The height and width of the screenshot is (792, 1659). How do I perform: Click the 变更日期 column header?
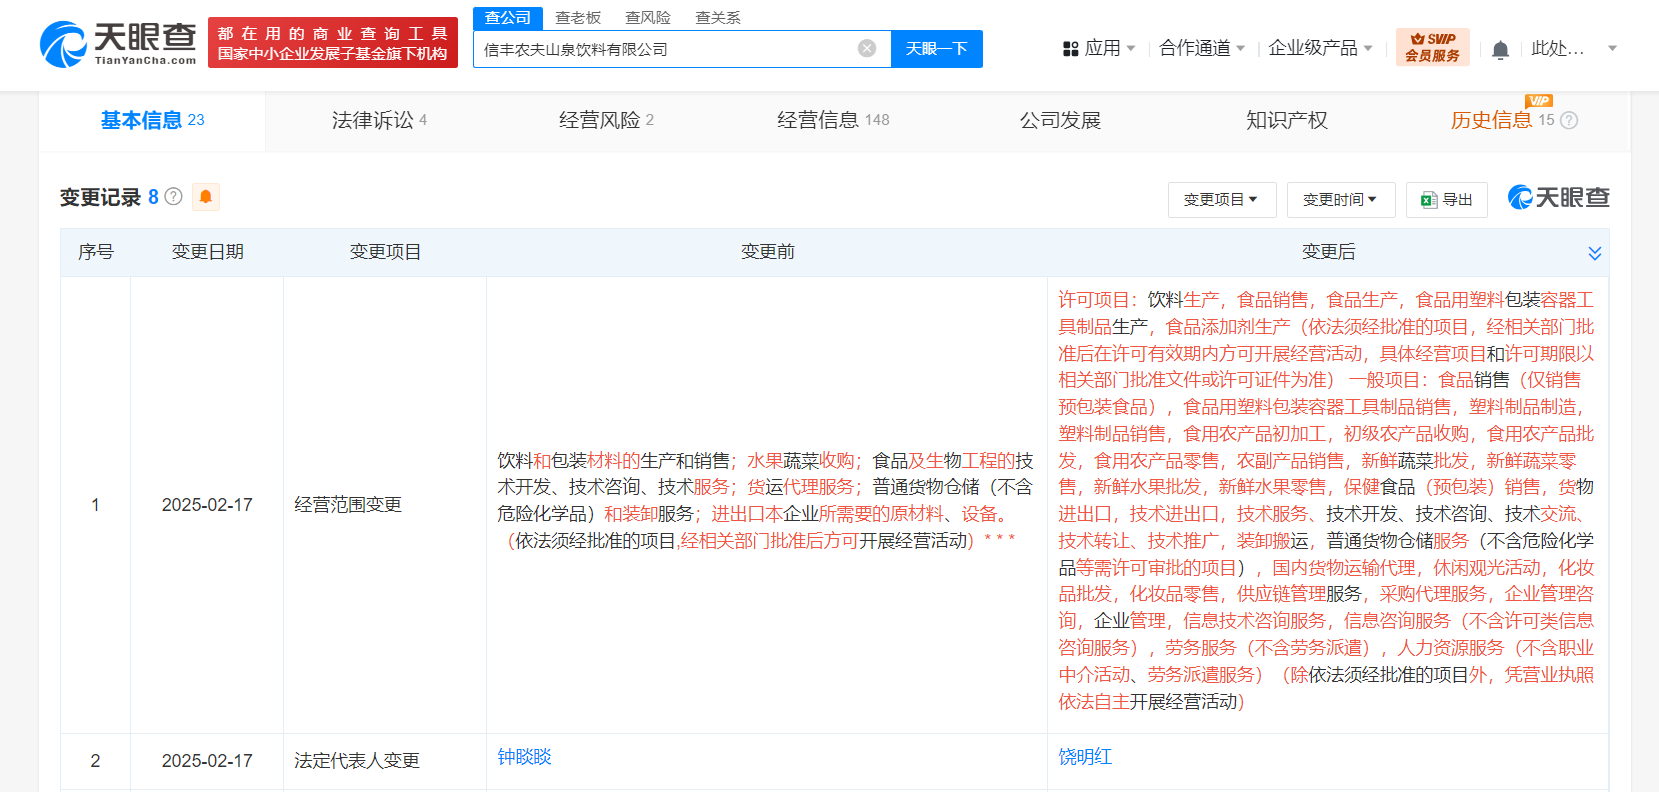[208, 252]
